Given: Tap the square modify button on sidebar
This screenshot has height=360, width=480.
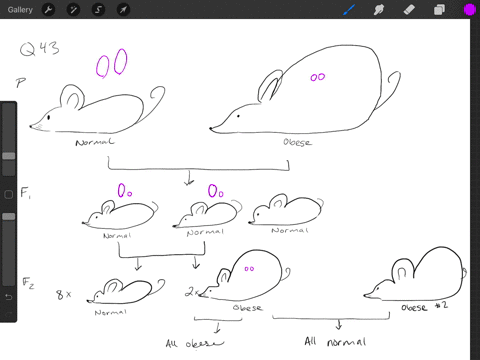Looking at the screenshot, I should pos(9,194).
